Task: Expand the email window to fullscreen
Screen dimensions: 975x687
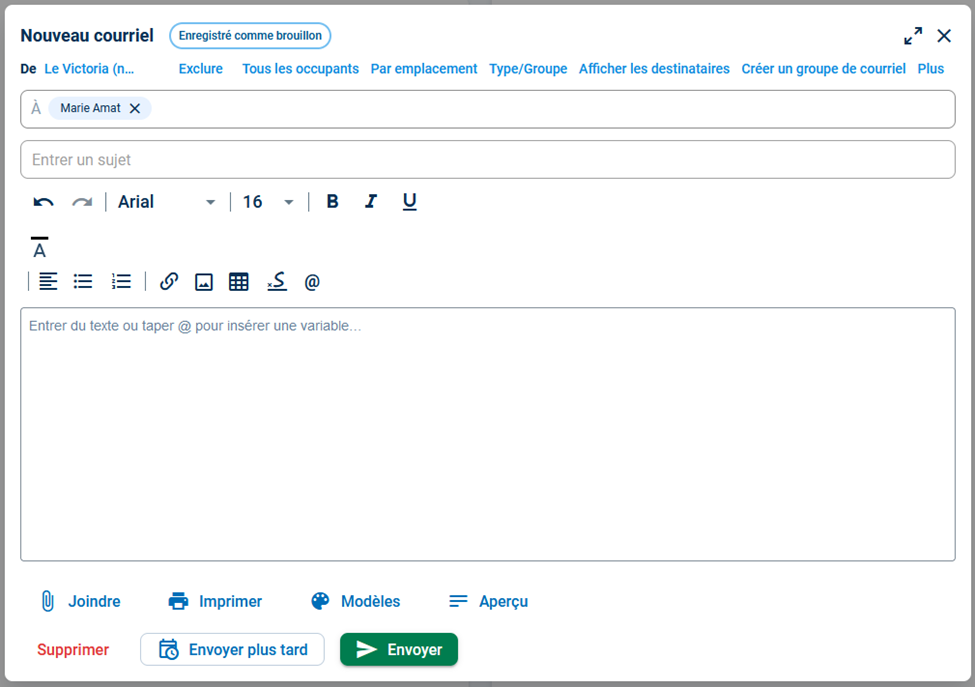Action: point(913,36)
